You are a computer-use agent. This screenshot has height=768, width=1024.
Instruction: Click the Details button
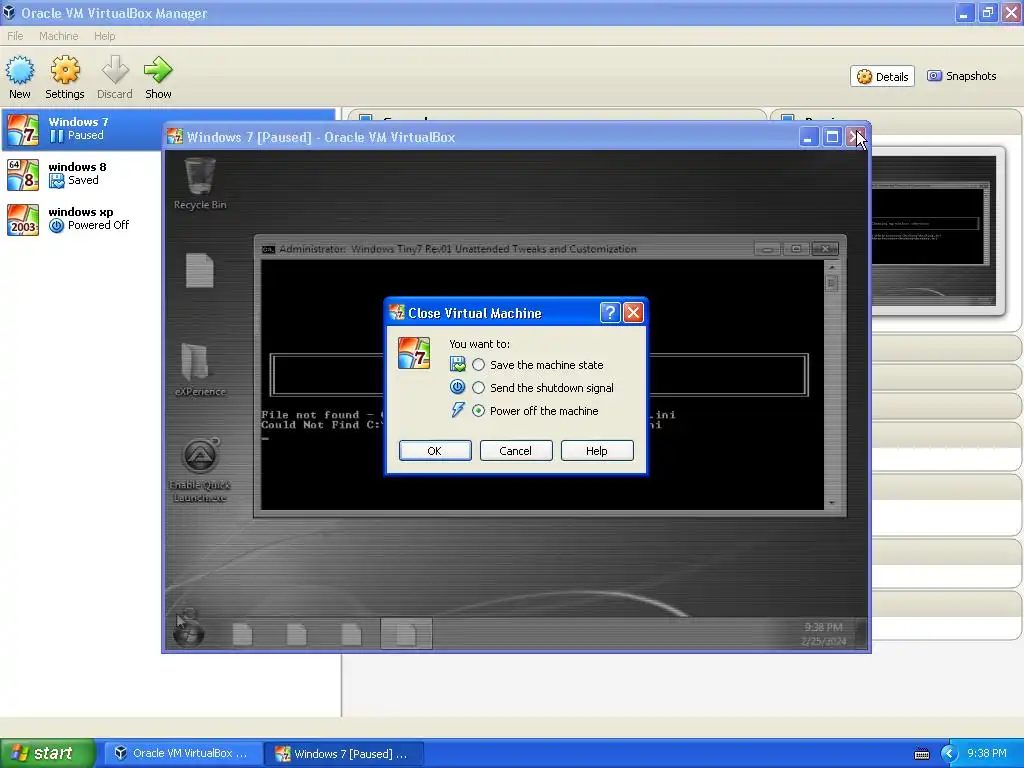click(x=882, y=76)
